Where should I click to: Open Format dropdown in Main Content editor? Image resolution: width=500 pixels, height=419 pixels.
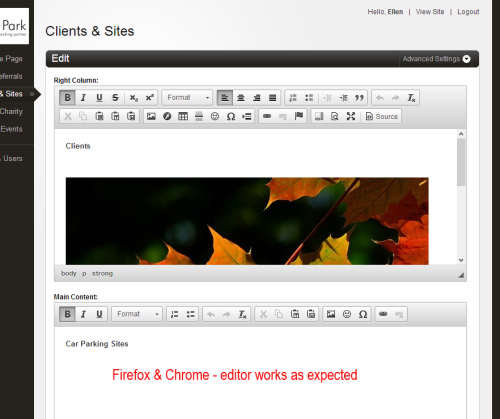click(x=137, y=314)
